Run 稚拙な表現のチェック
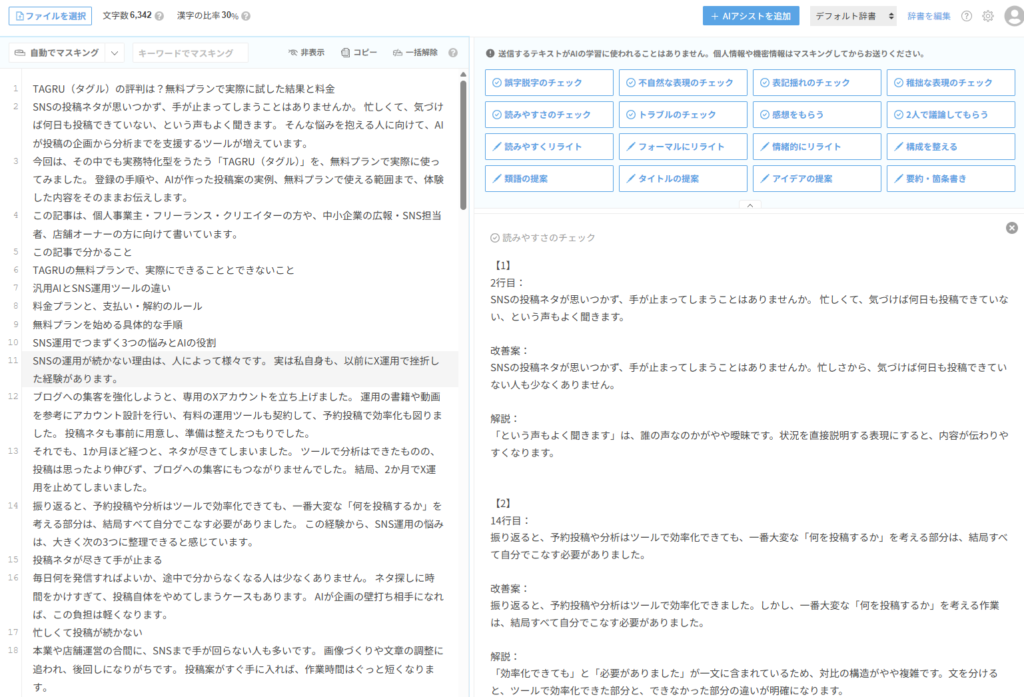The height and width of the screenshot is (697, 1024). pos(951,82)
